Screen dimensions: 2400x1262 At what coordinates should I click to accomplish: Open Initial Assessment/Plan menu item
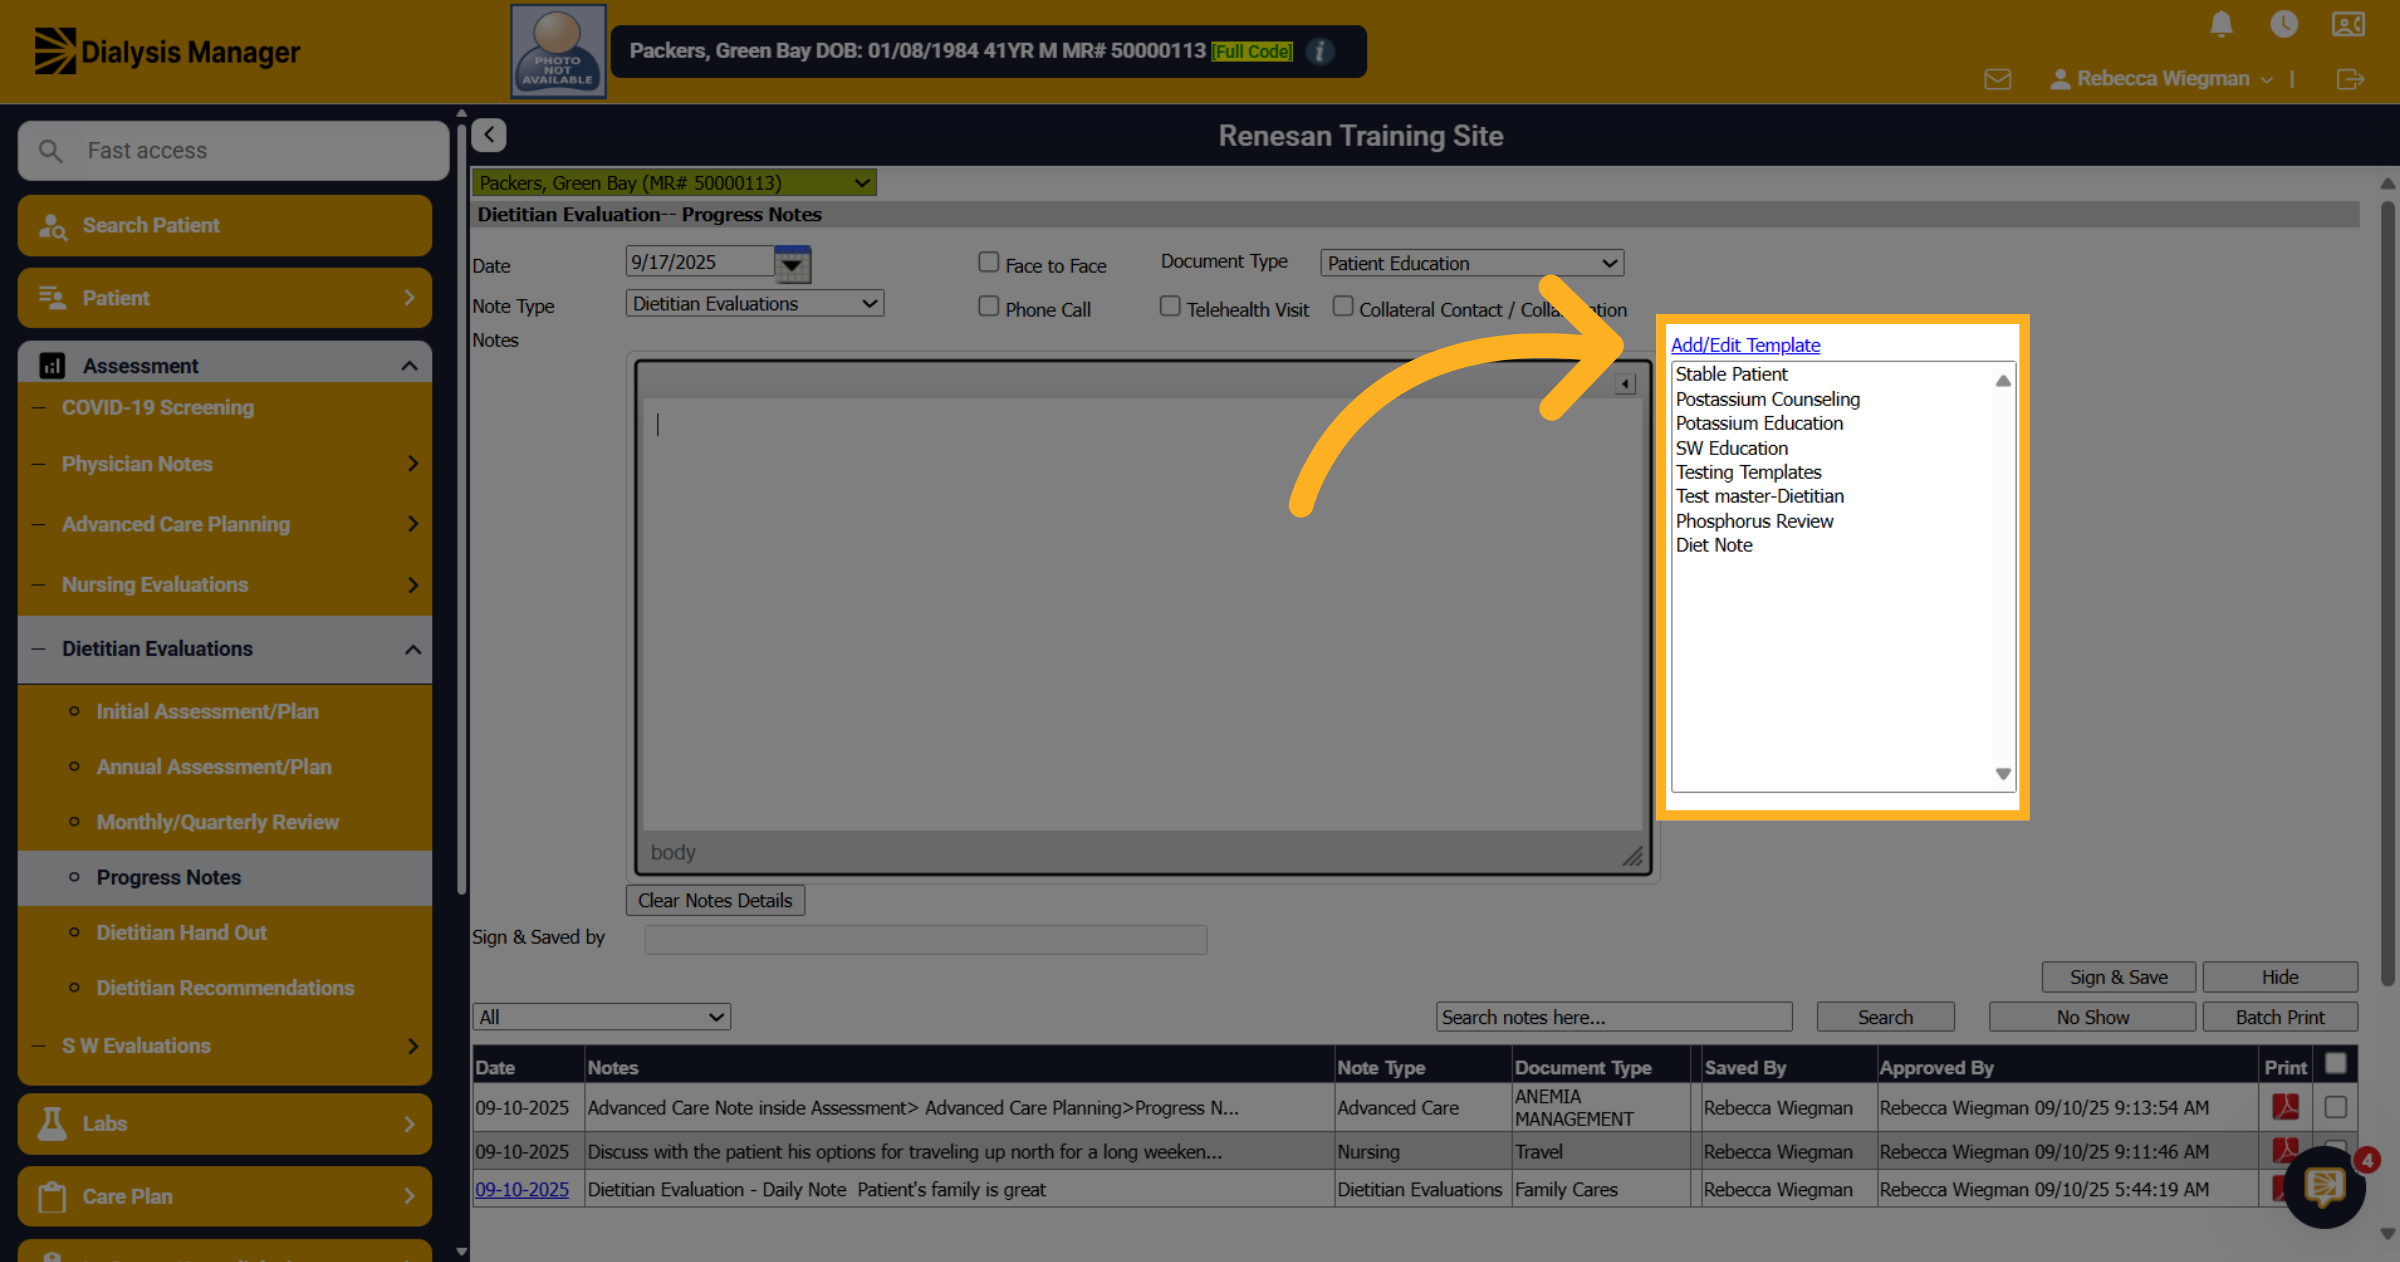[207, 711]
